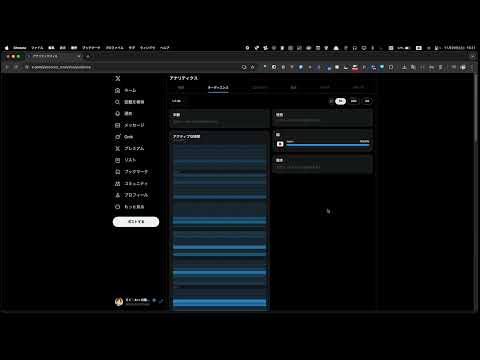
Task: Open プロフィール in the sidebar
Action: [131, 195]
